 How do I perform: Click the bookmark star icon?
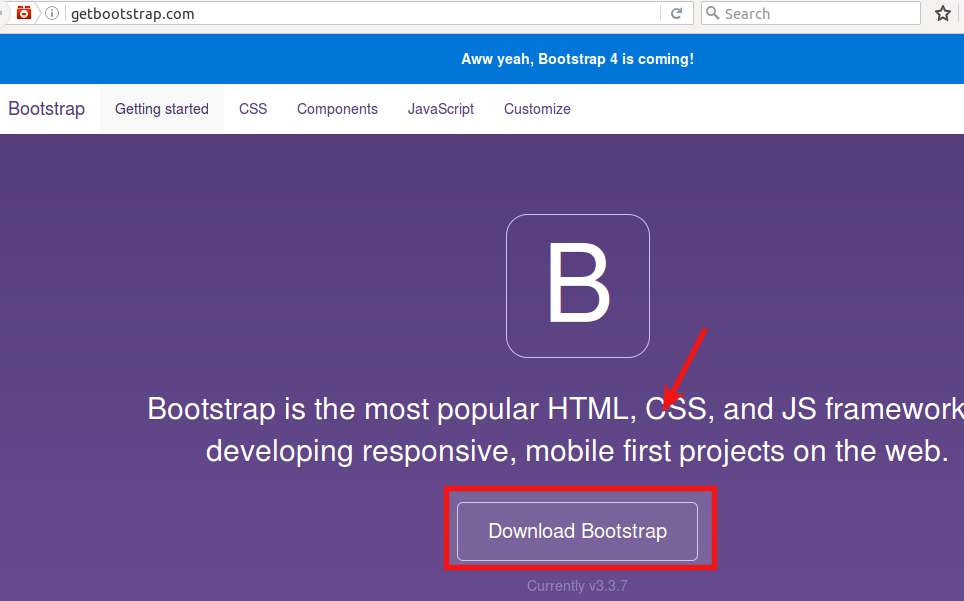[942, 13]
